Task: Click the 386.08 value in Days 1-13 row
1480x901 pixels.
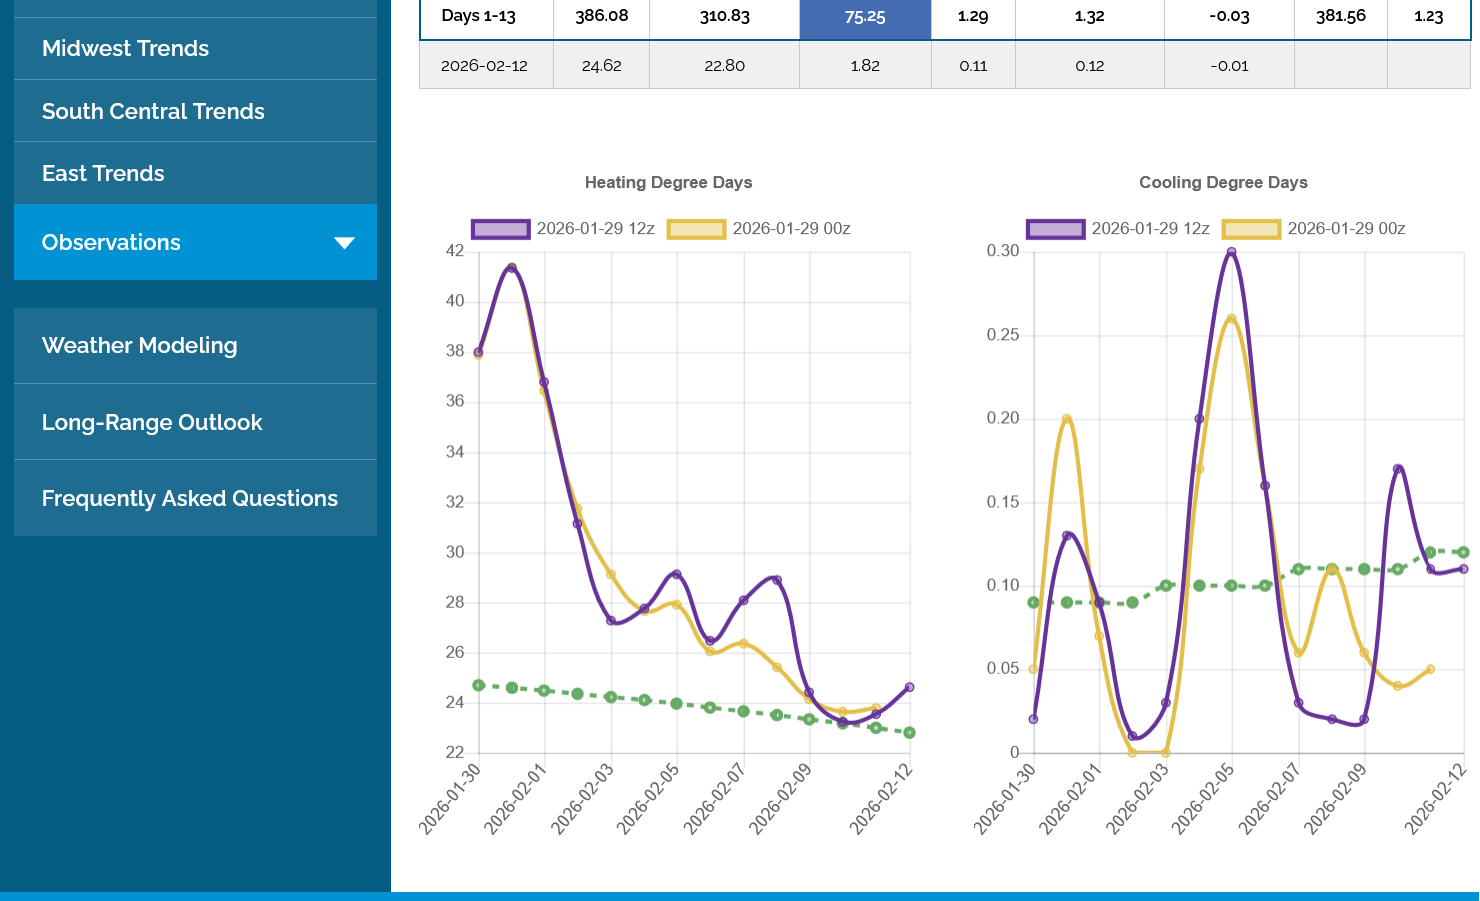Action: (x=601, y=16)
